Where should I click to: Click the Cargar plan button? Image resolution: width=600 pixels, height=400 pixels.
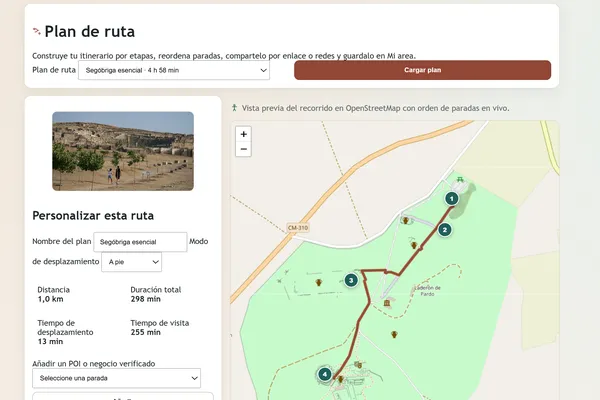422,70
